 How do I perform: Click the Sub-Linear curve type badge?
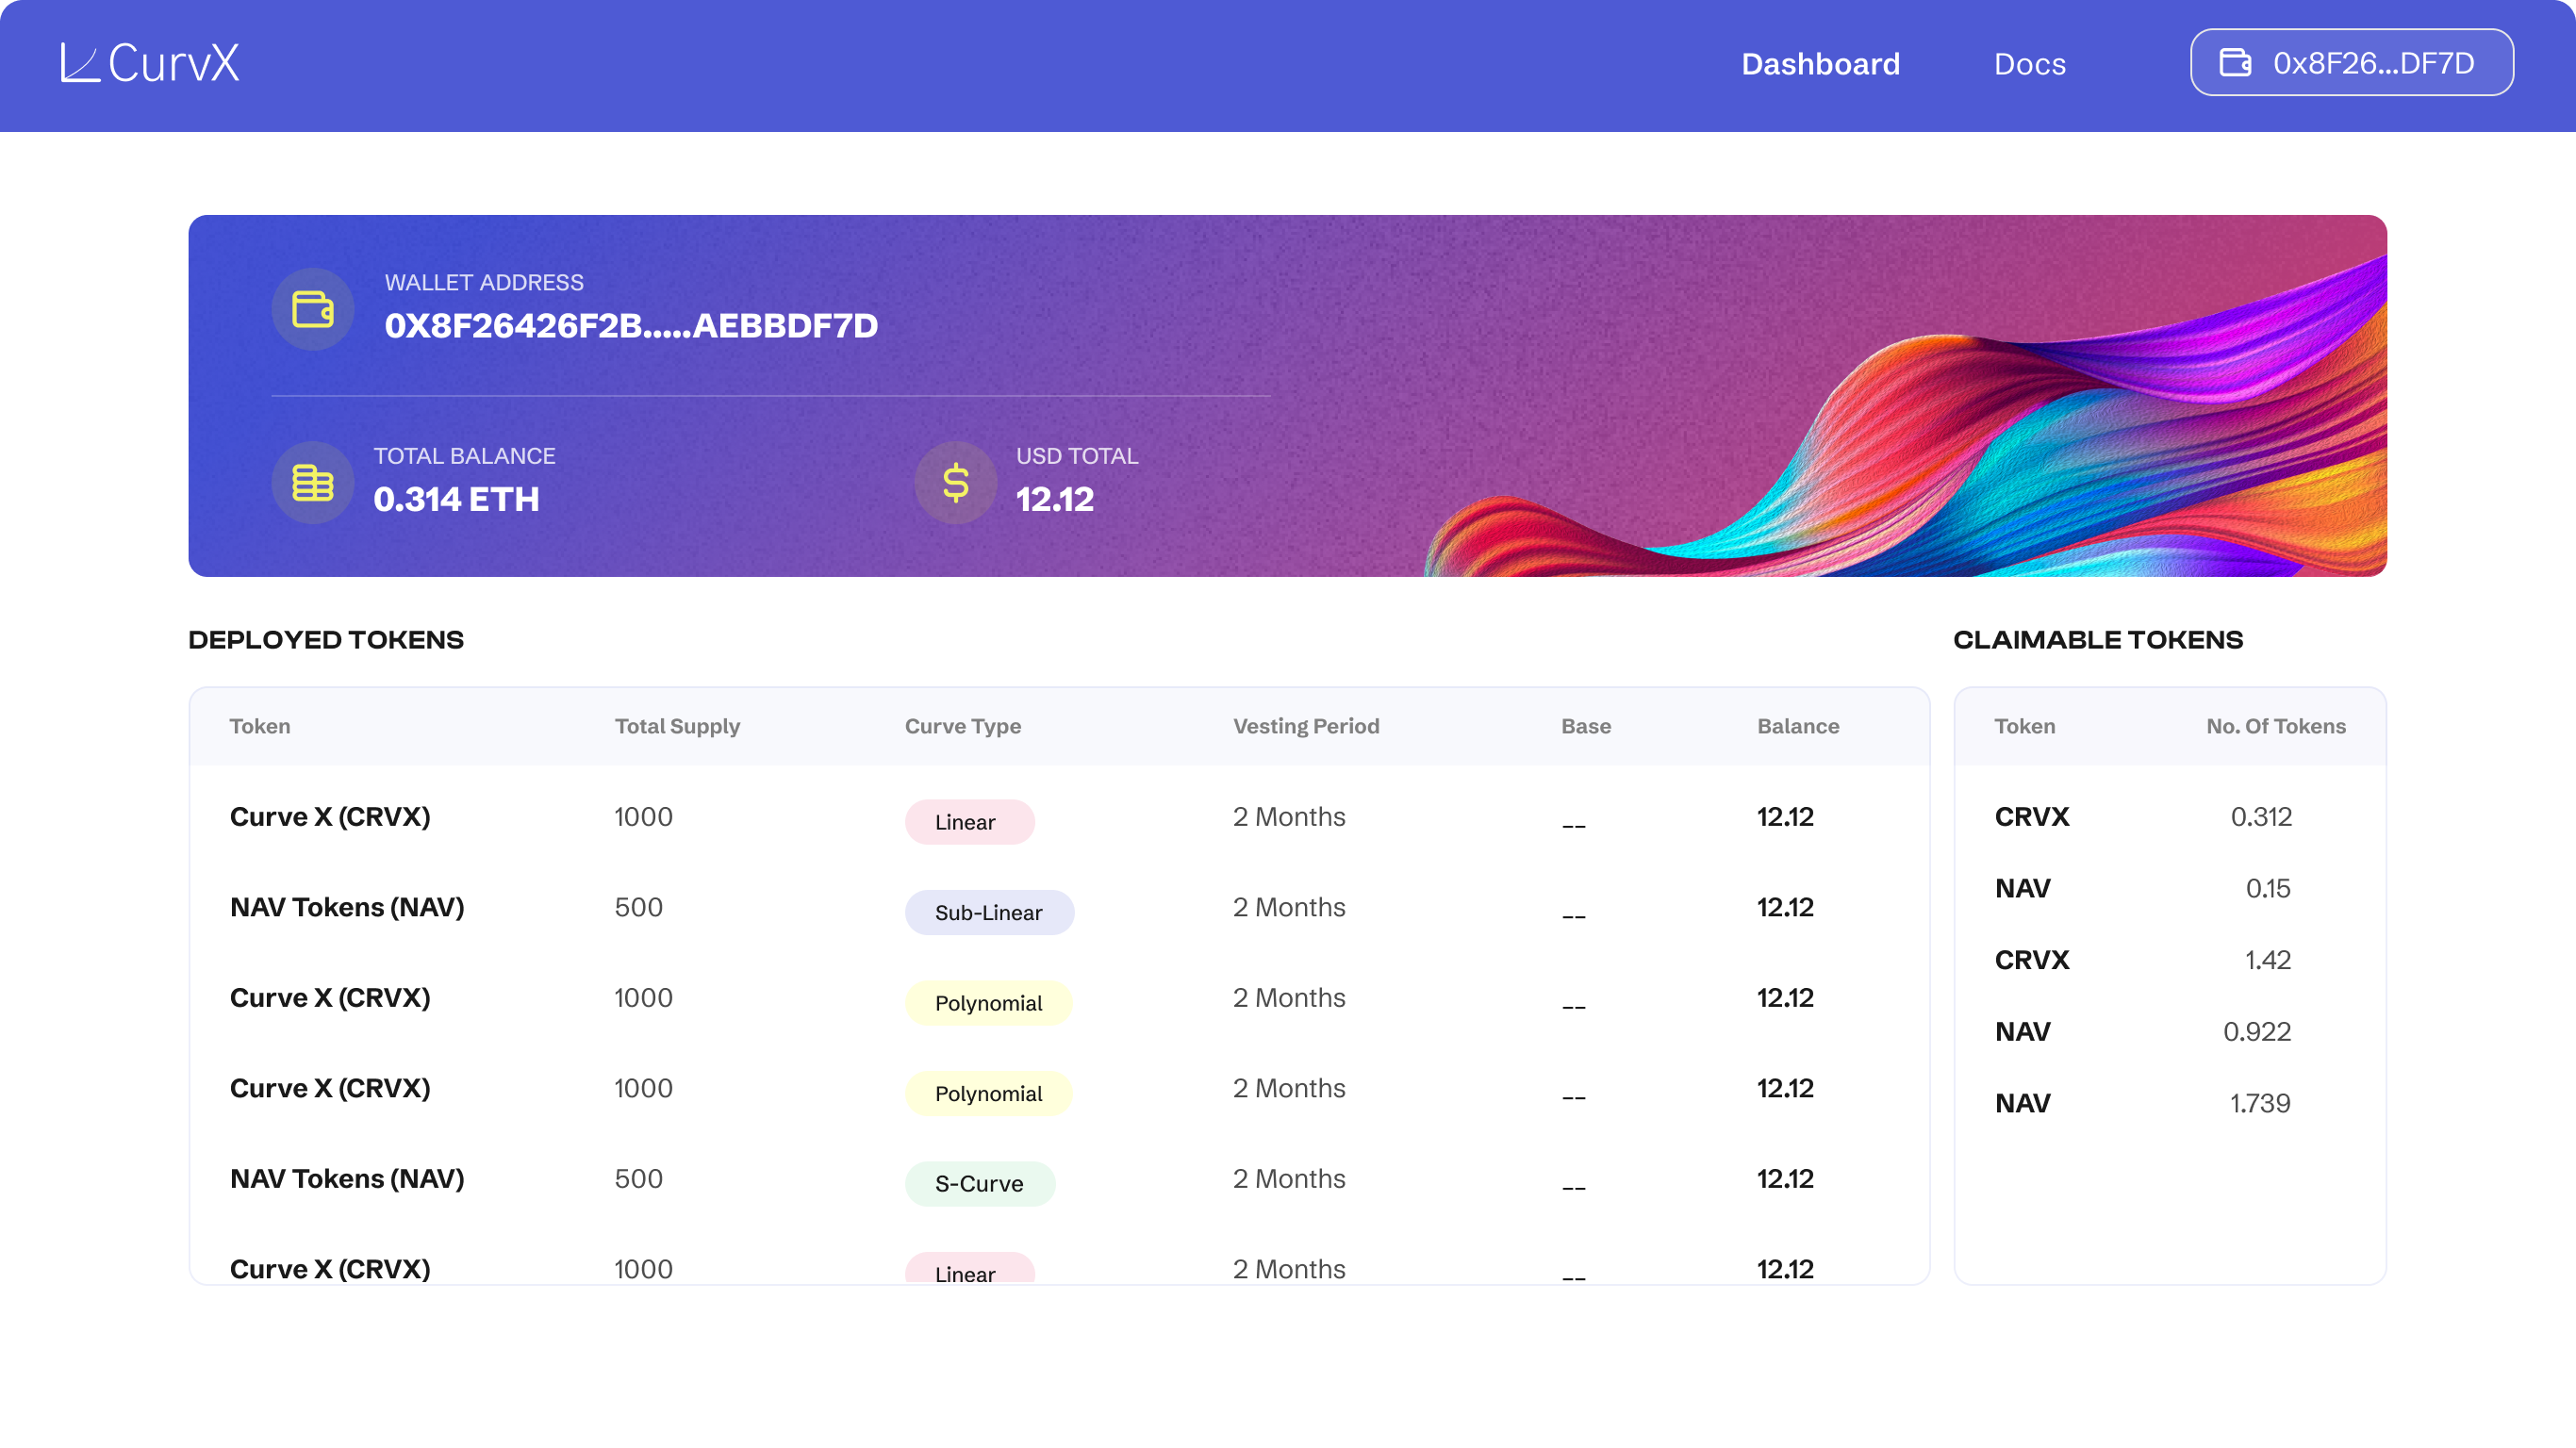[988, 912]
